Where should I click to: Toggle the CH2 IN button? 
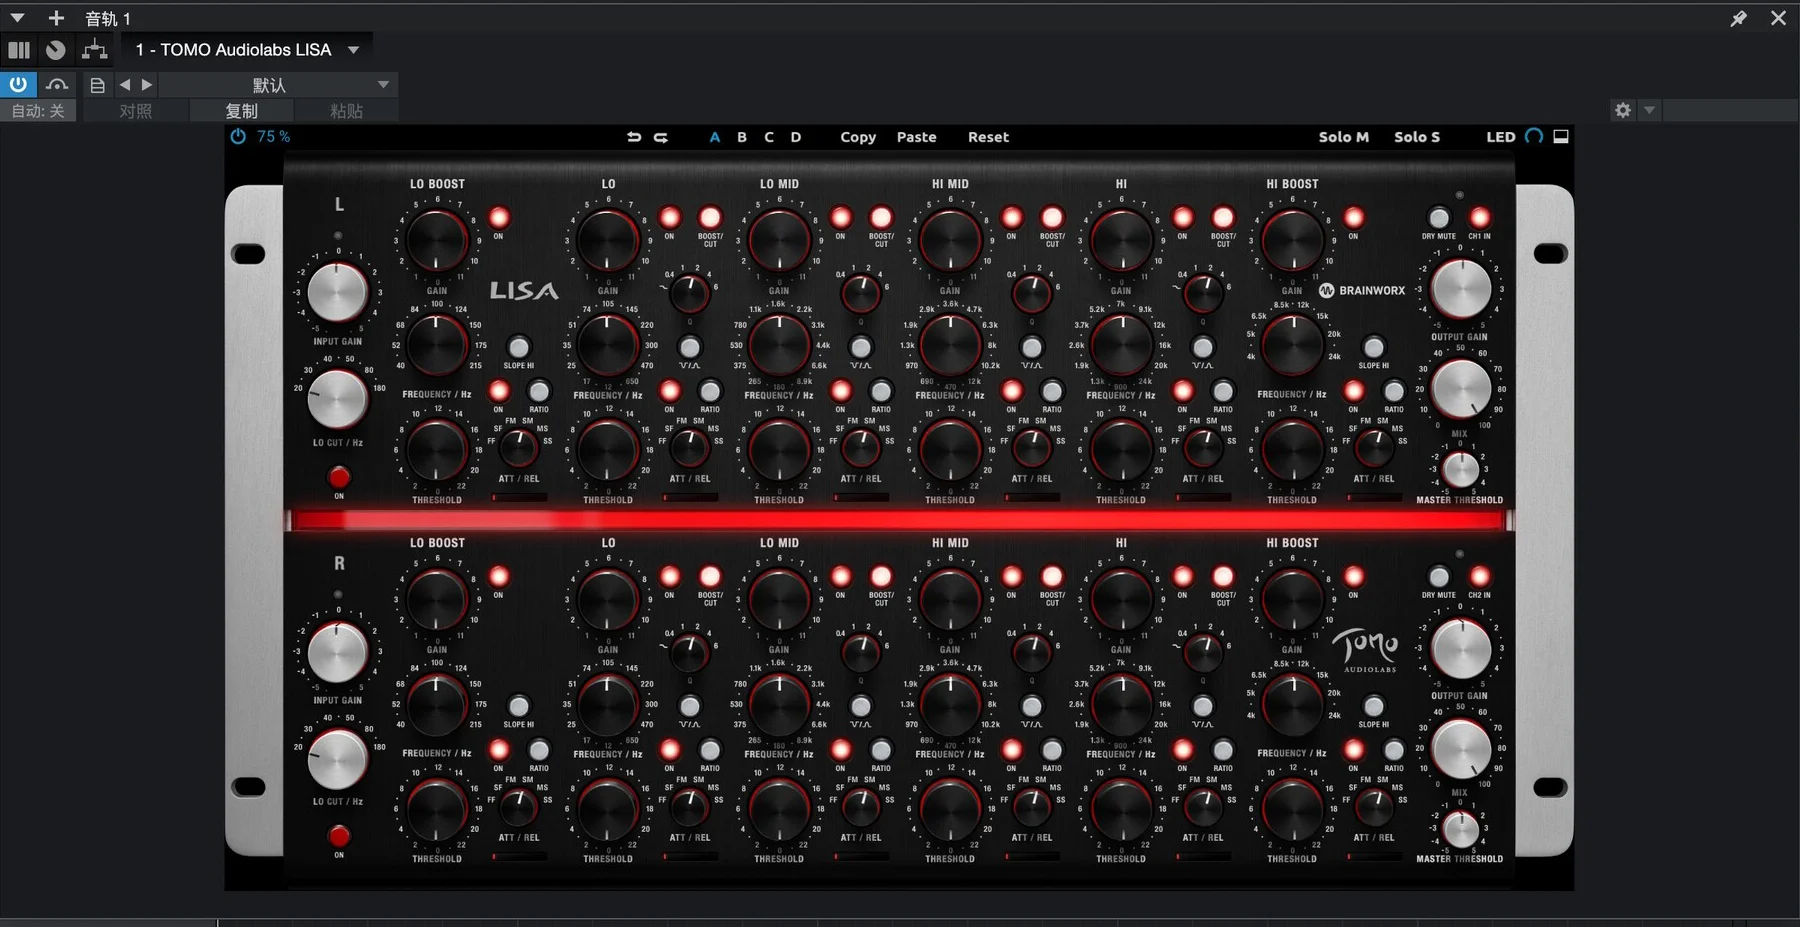click(1479, 577)
